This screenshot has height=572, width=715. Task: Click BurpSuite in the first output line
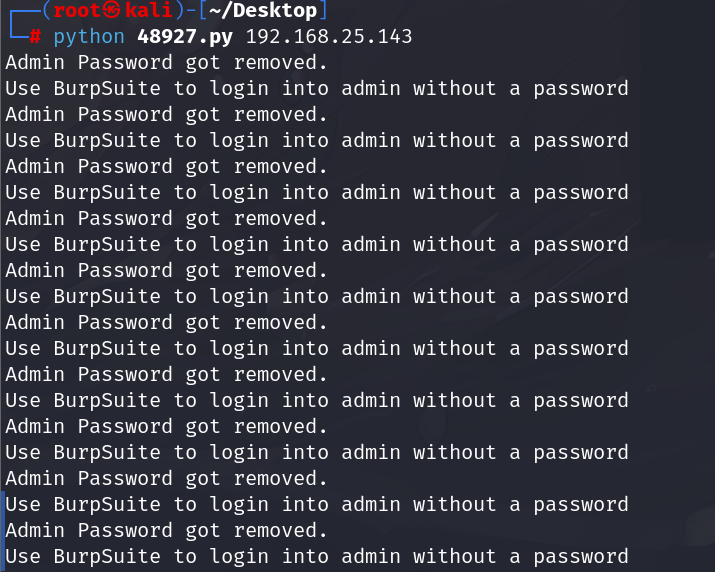pos(107,89)
